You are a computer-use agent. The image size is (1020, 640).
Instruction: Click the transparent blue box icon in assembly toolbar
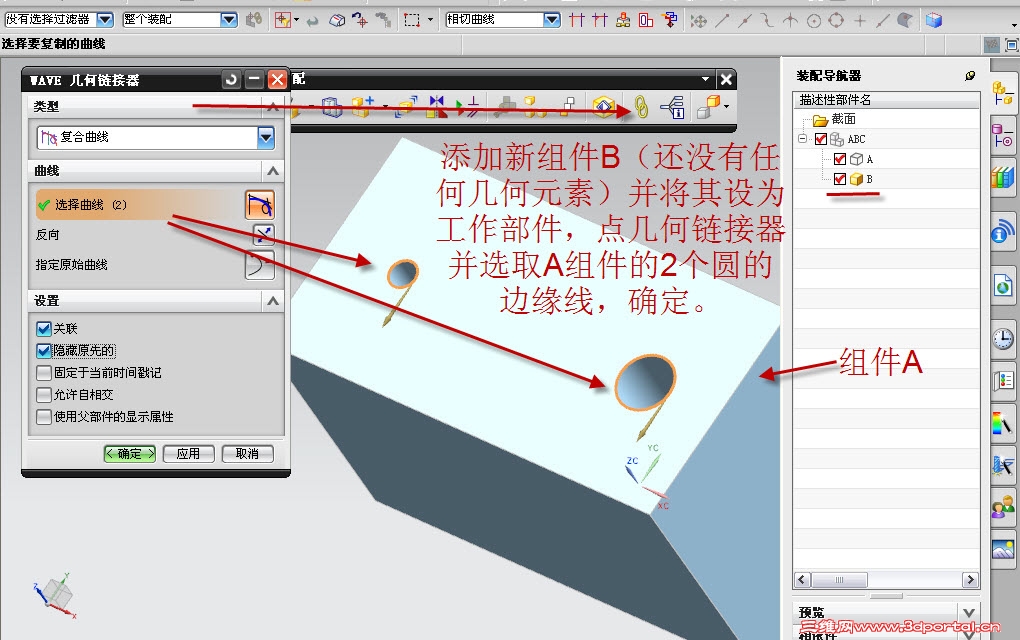click(332, 107)
